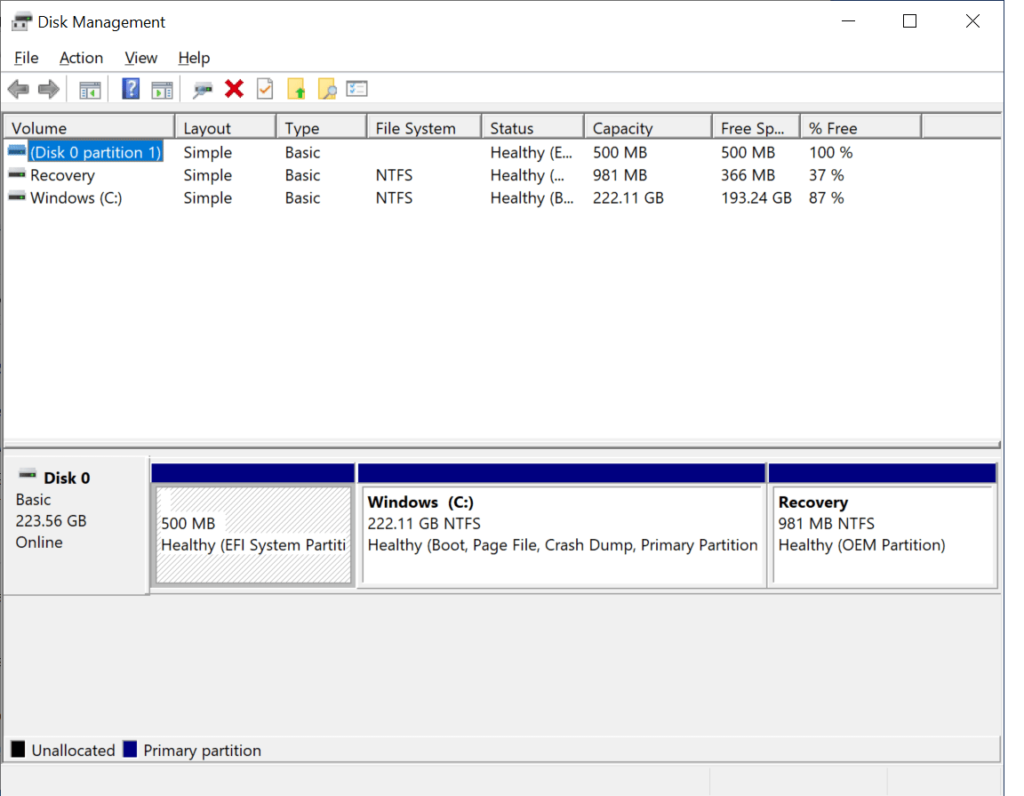Screen dimensions: 1024x796
Task: Click the Back arrow in toolbar
Action: click(x=18, y=90)
